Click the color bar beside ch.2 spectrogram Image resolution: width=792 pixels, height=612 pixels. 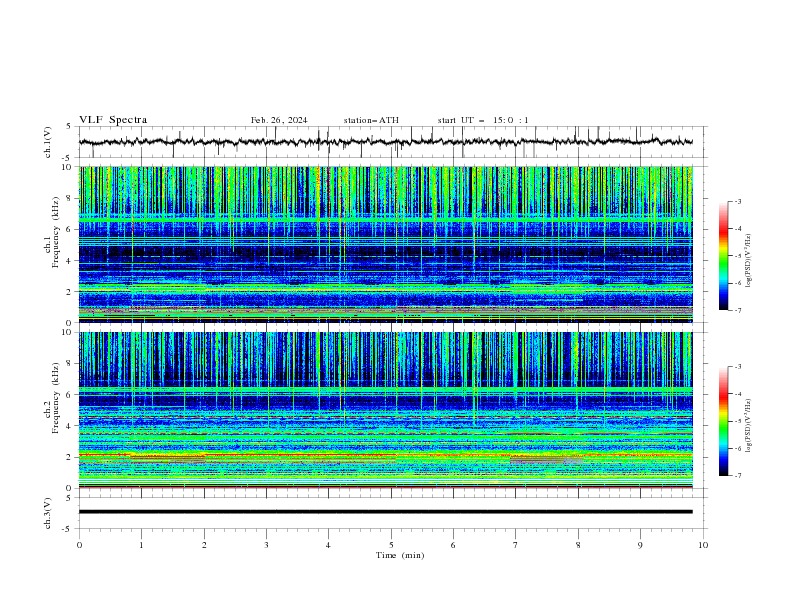point(724,421)
